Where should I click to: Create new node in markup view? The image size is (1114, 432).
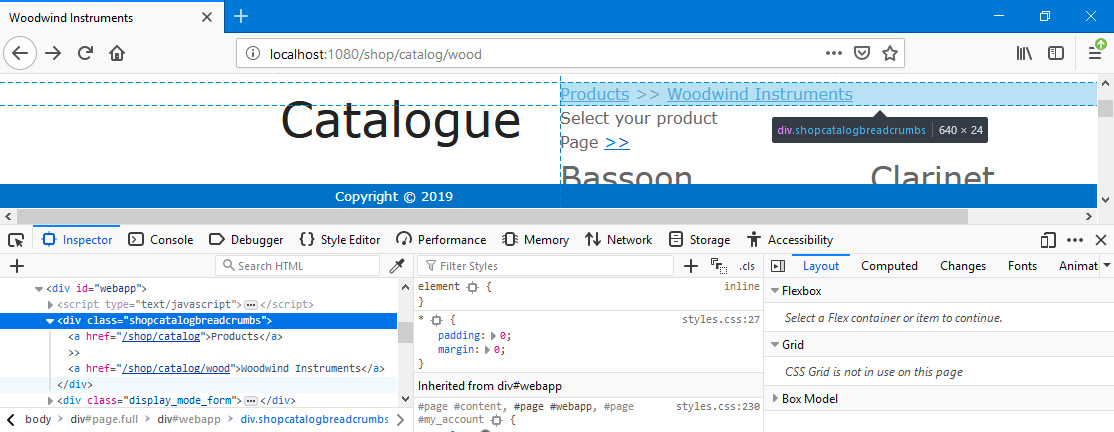pos(17,266)
